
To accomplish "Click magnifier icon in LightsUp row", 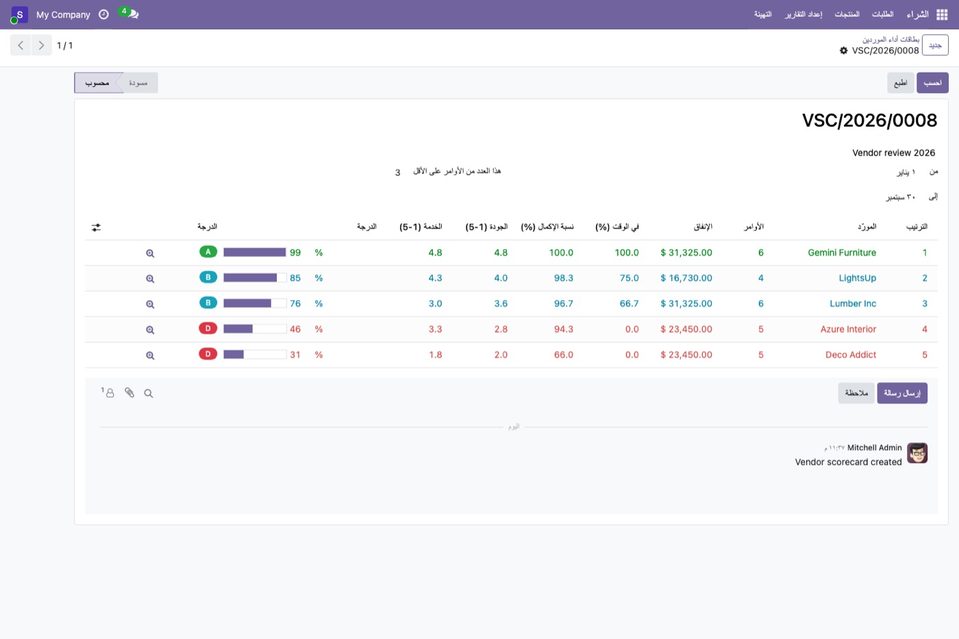I will pyautogui.click(x=150, y=279).
